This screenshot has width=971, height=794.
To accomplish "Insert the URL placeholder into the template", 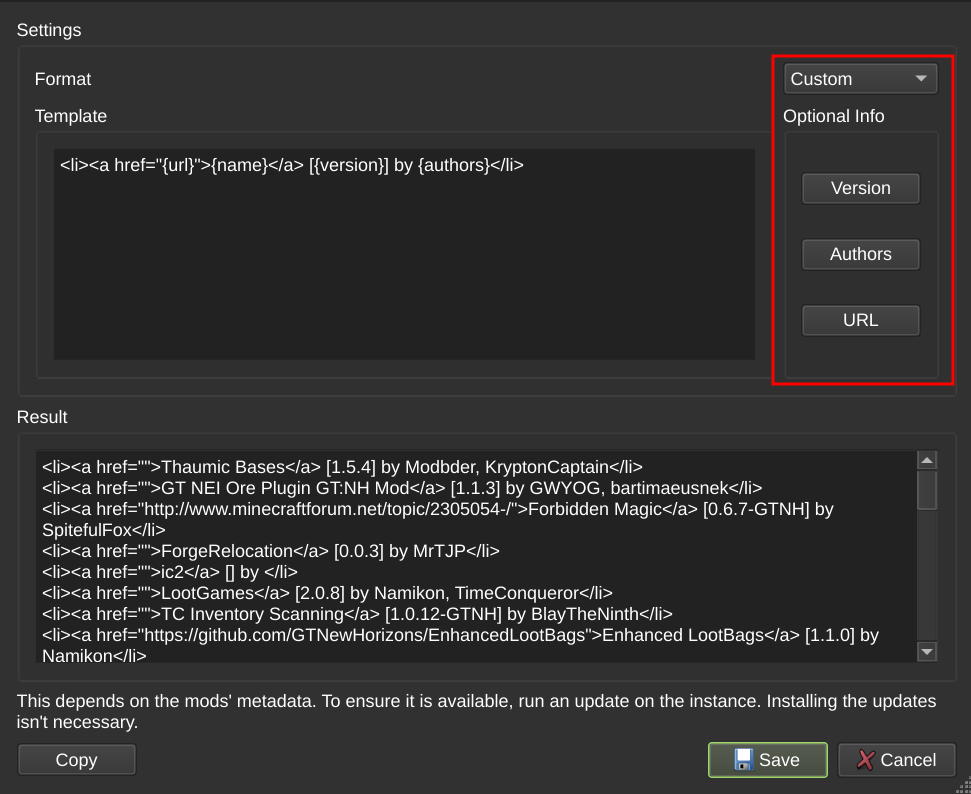I will [860, 320].
